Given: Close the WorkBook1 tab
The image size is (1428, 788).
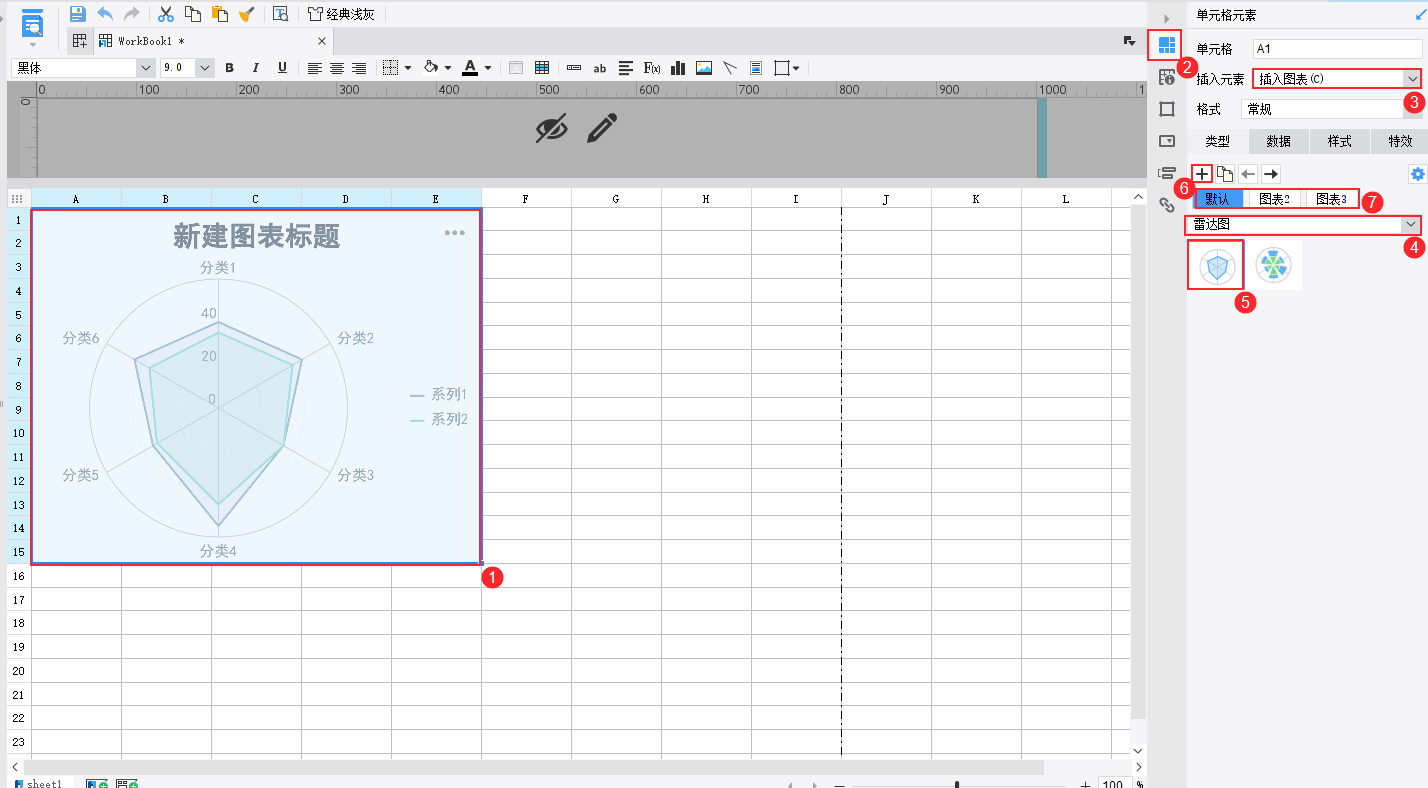Looking at the screenshot, I should (x=322, y=41).
